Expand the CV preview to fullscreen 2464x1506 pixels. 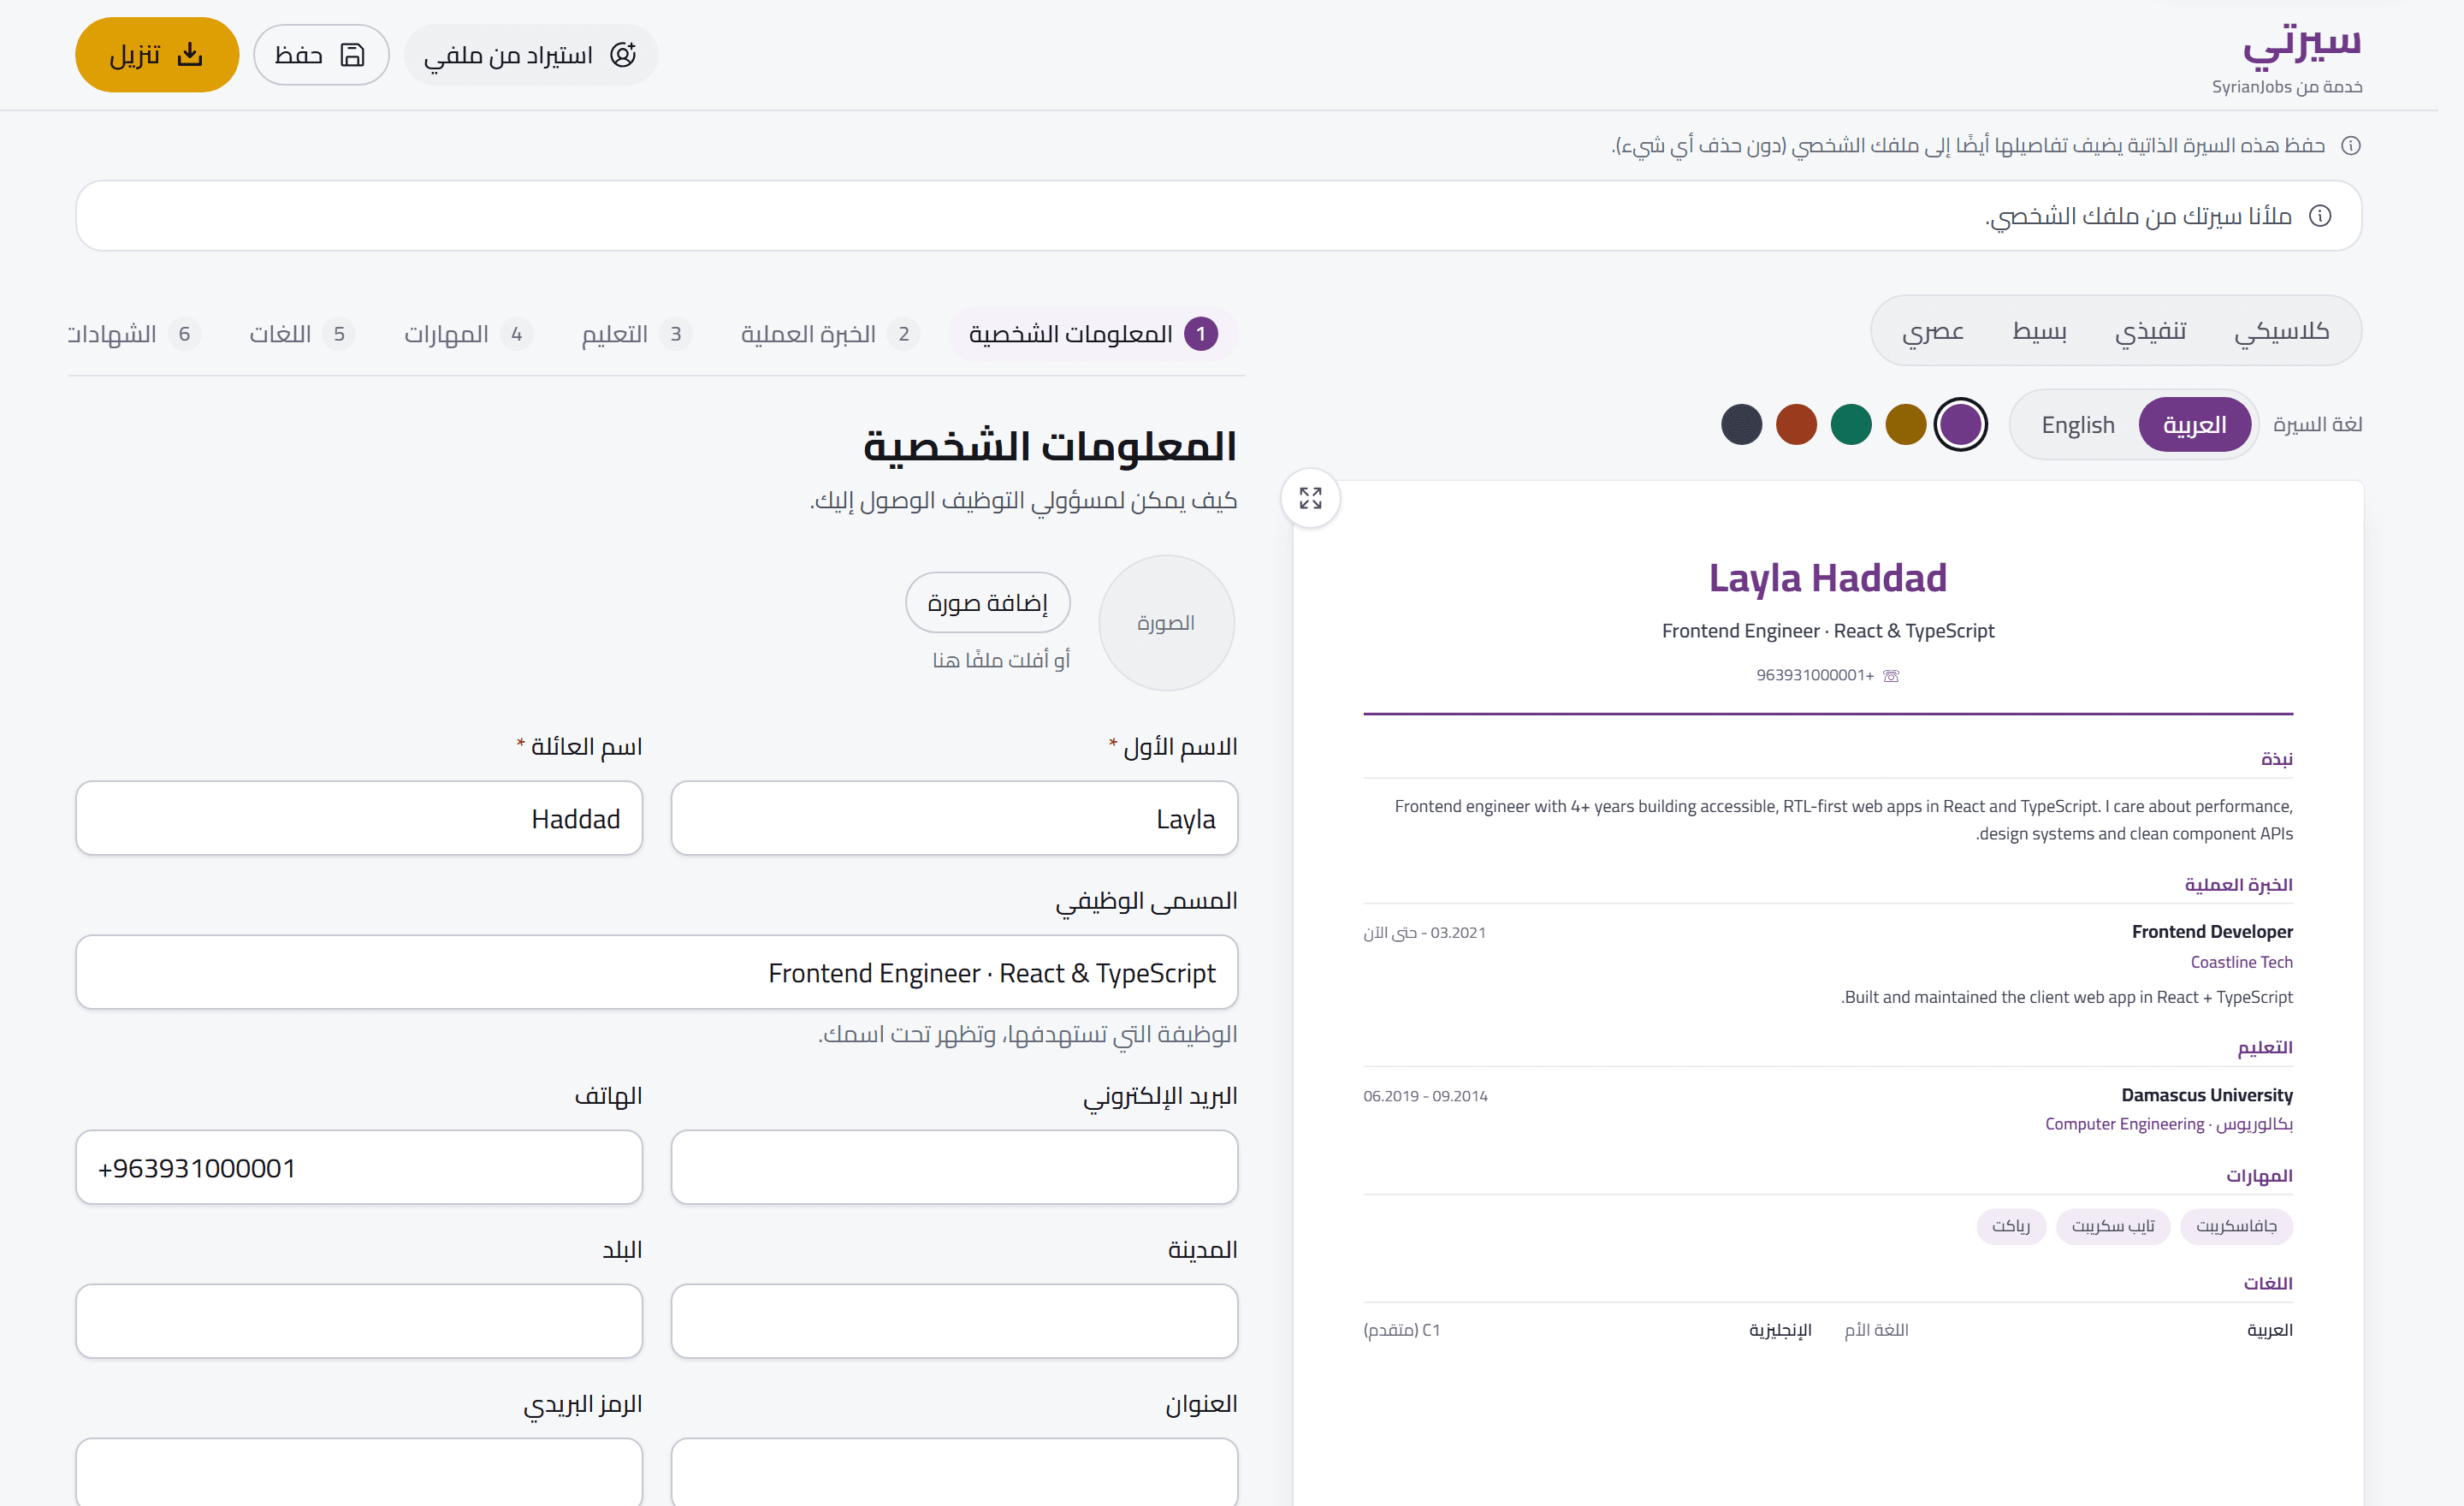point(1310,498)
